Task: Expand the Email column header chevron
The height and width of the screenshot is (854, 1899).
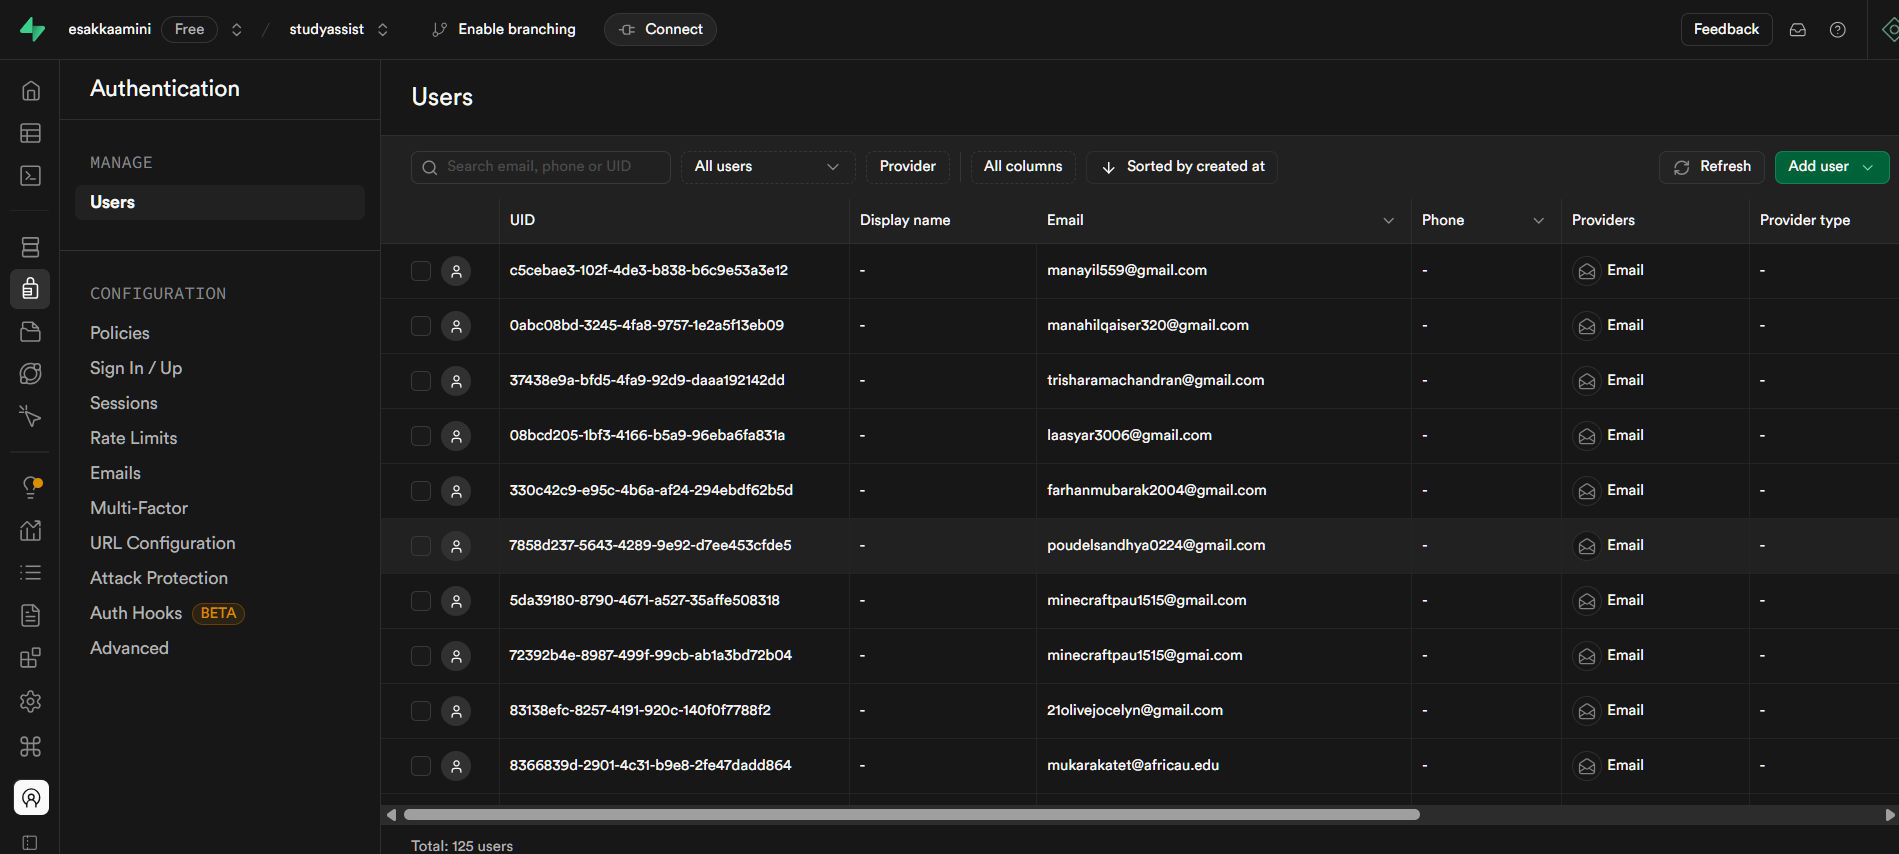Action: coord(1388,221)
